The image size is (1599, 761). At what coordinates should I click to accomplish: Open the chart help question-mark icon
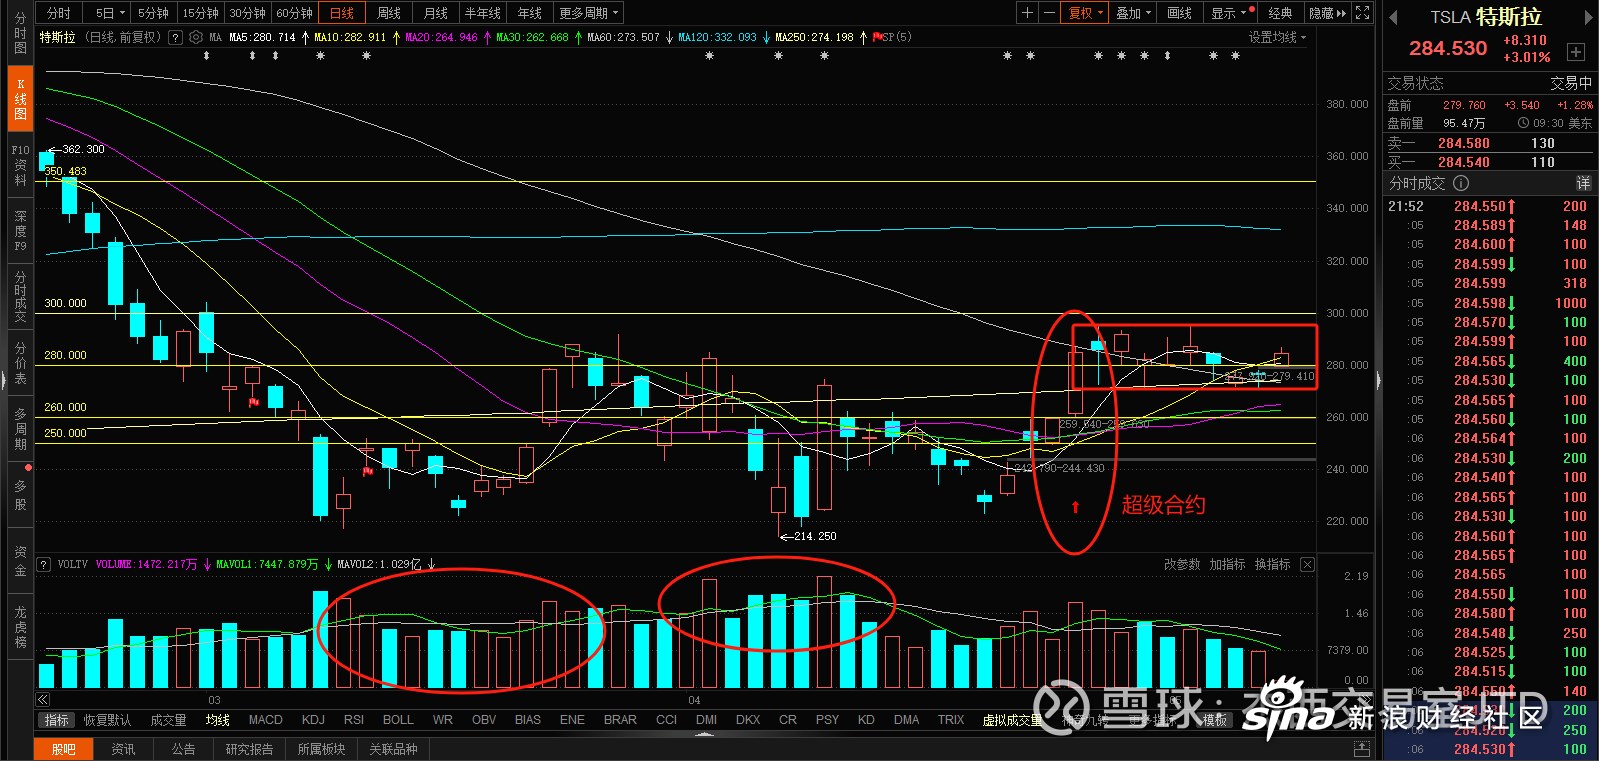coord(175,37)
